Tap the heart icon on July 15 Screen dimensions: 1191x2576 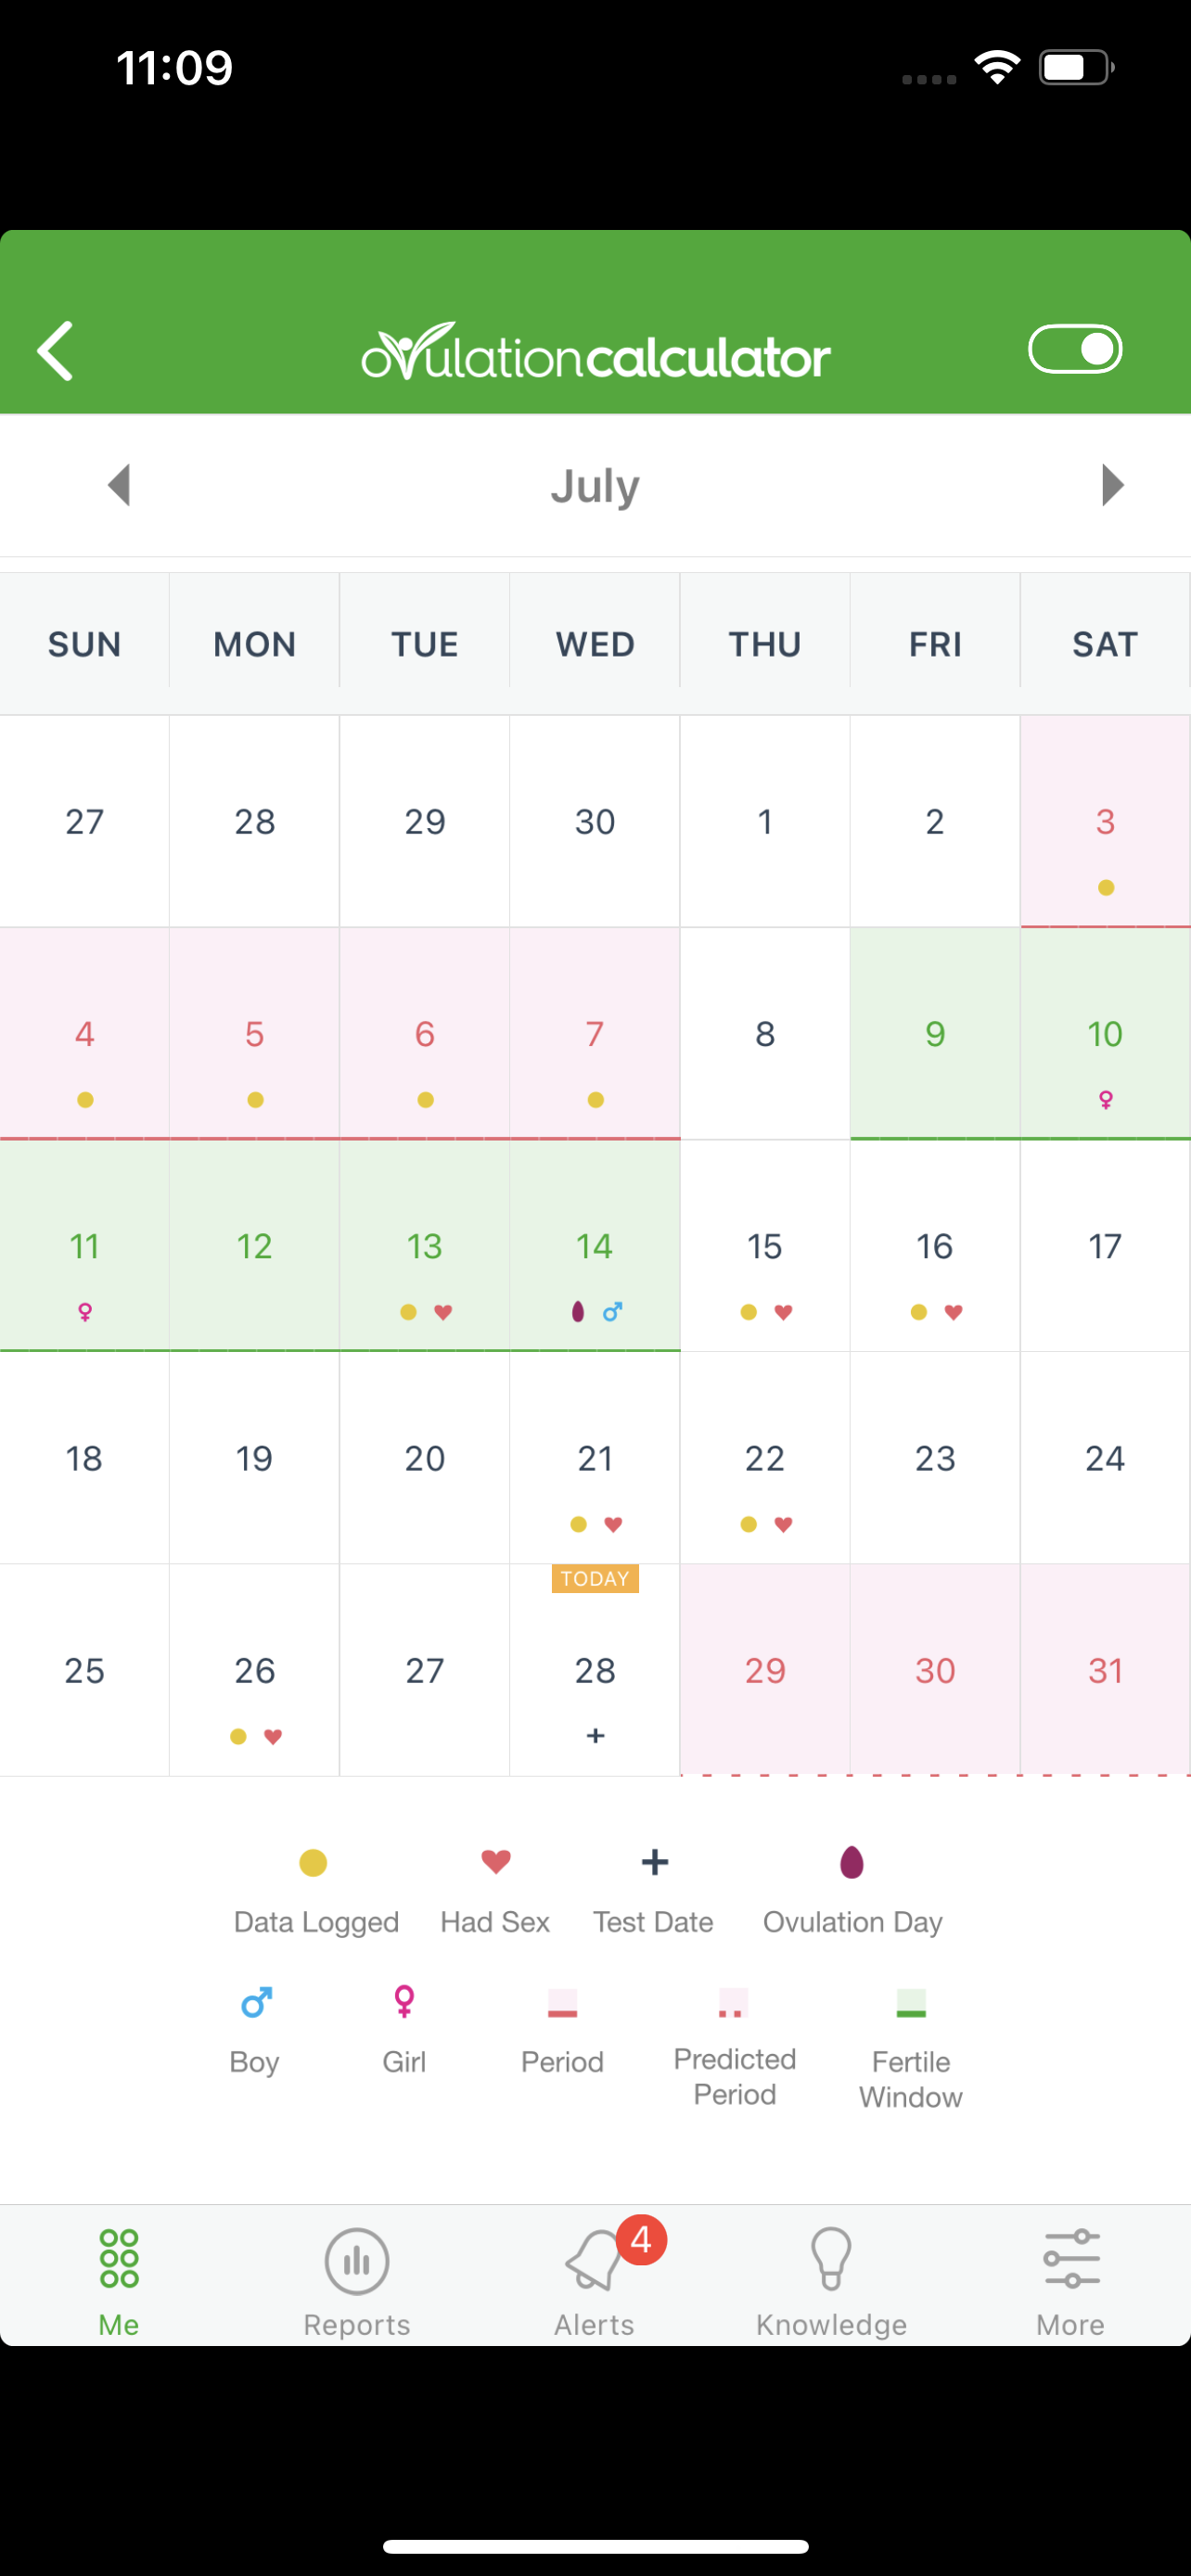[x=784, y=1312]
